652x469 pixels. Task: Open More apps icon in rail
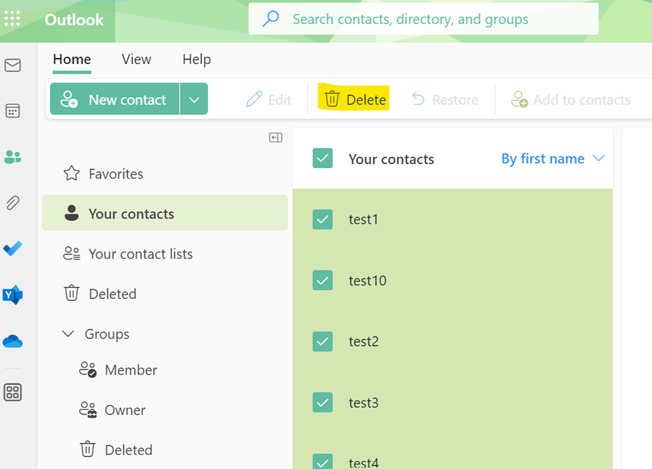point(12,392)
